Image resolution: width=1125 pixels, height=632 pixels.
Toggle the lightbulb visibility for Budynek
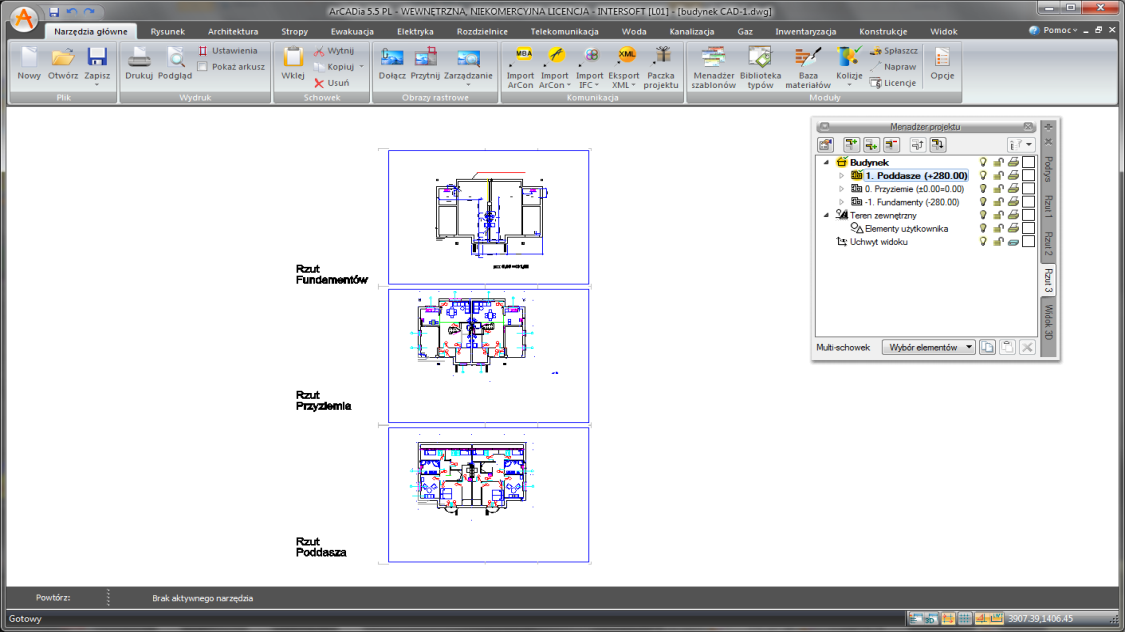[983, 162]
